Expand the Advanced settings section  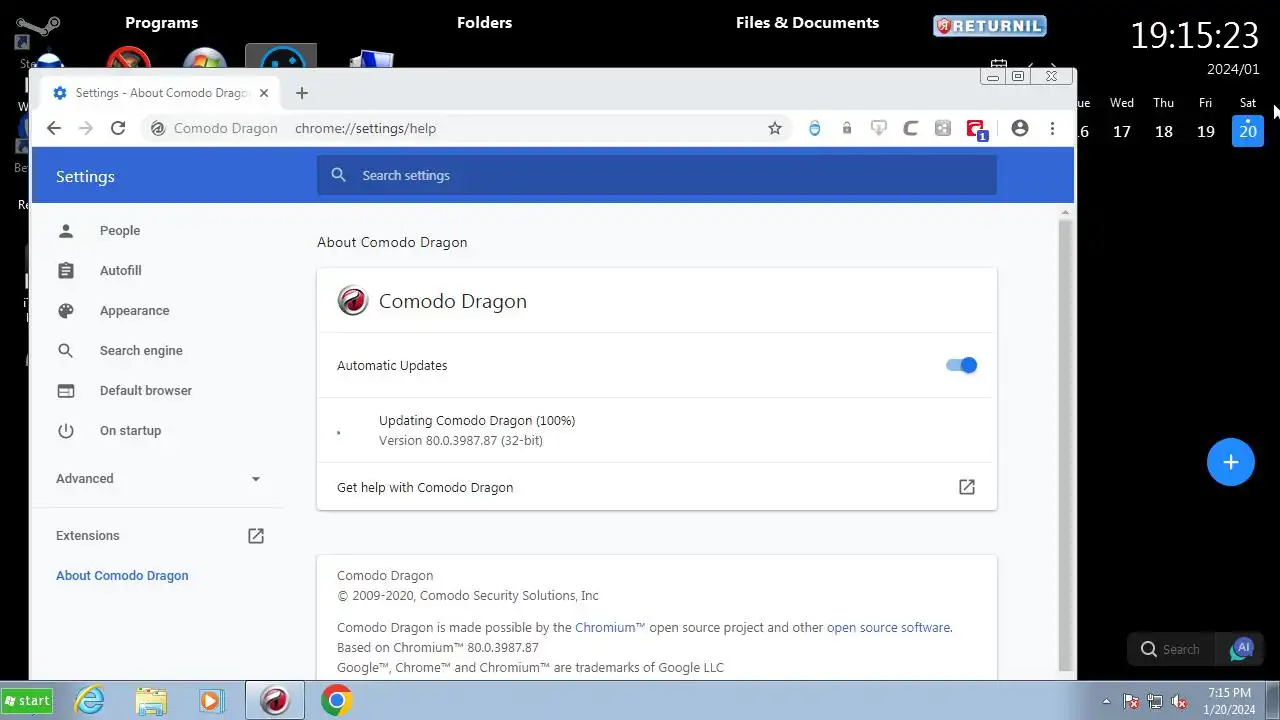tap(158, 479)
